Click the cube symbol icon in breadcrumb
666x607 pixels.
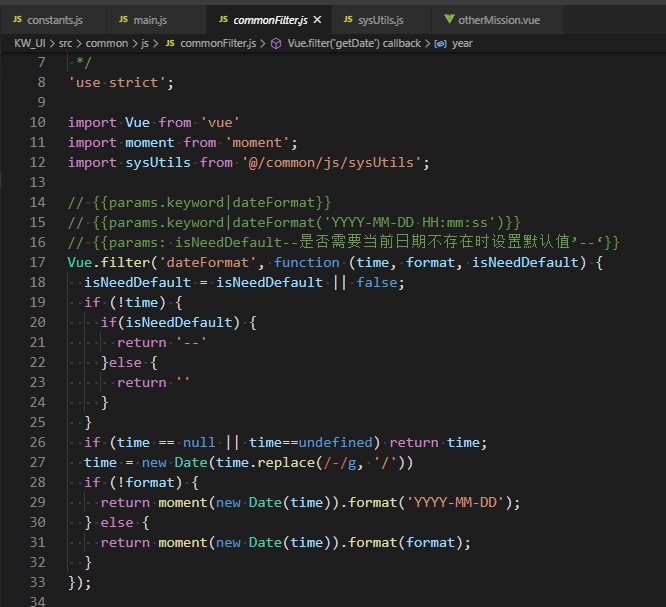[x=276, y=44]
